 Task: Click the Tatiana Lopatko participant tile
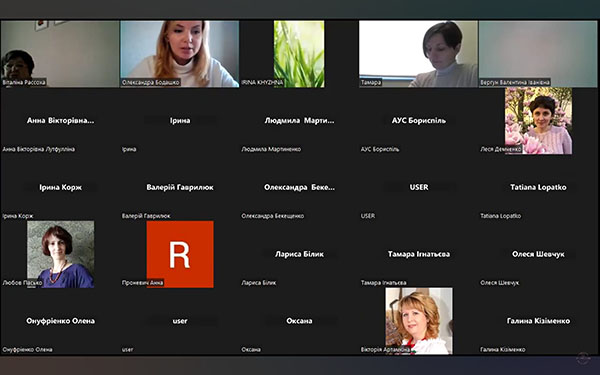coord(538,187)
